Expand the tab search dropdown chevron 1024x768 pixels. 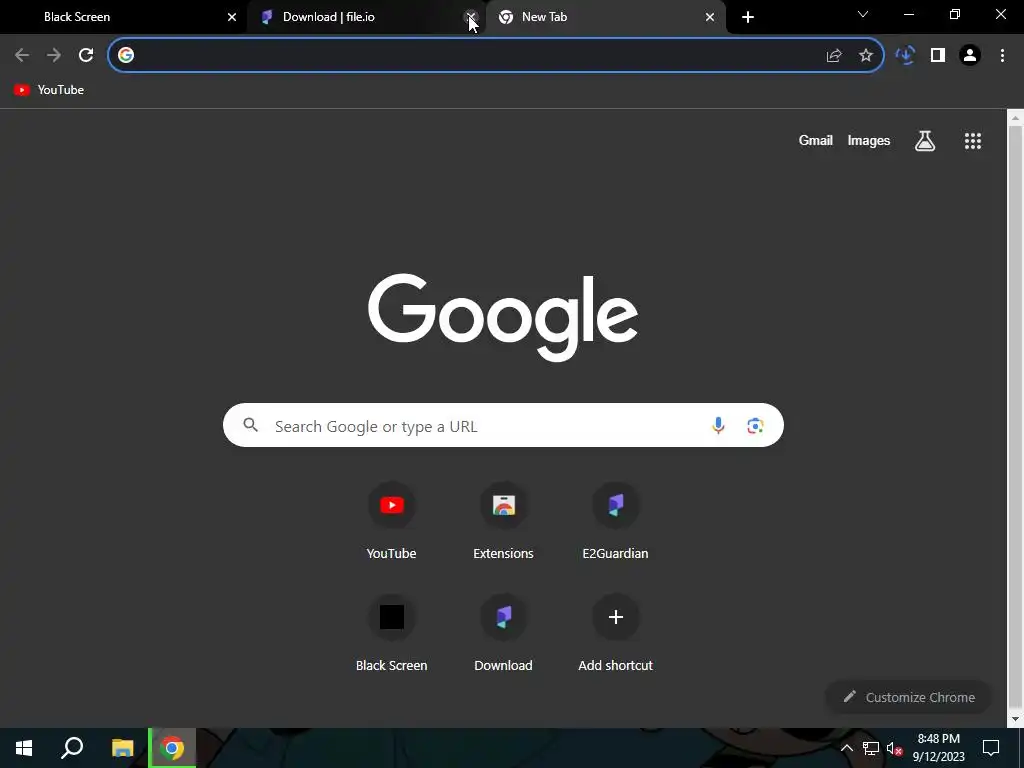pos(863,14)
